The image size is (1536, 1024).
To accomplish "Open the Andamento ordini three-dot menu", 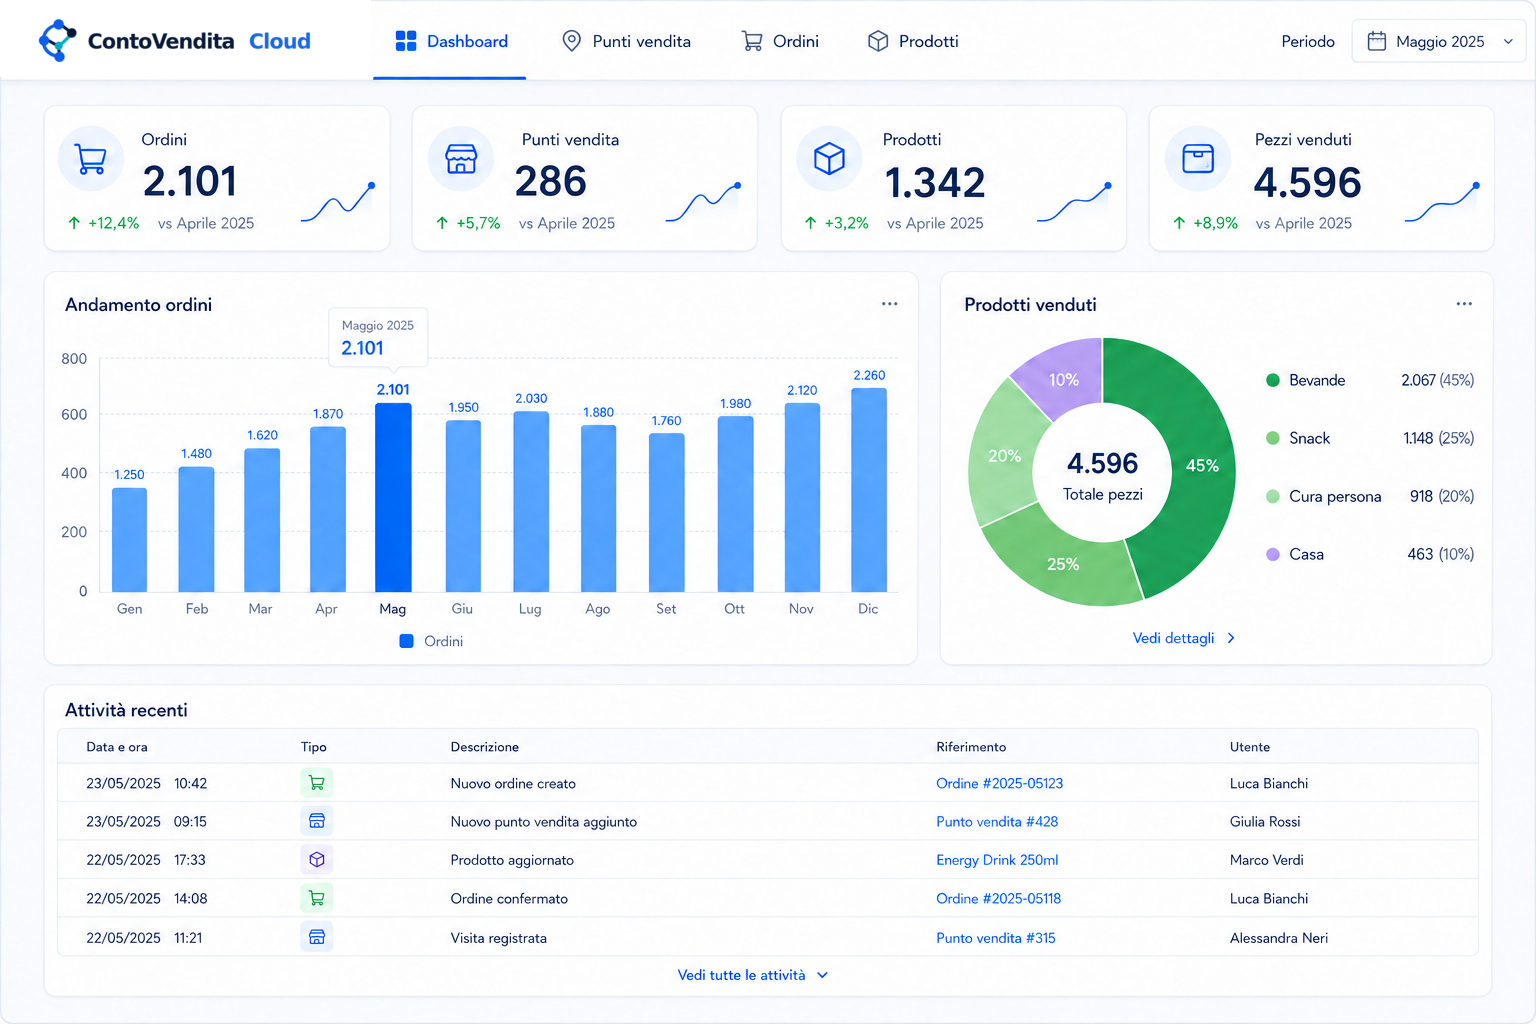I will (x=890, y=304).
